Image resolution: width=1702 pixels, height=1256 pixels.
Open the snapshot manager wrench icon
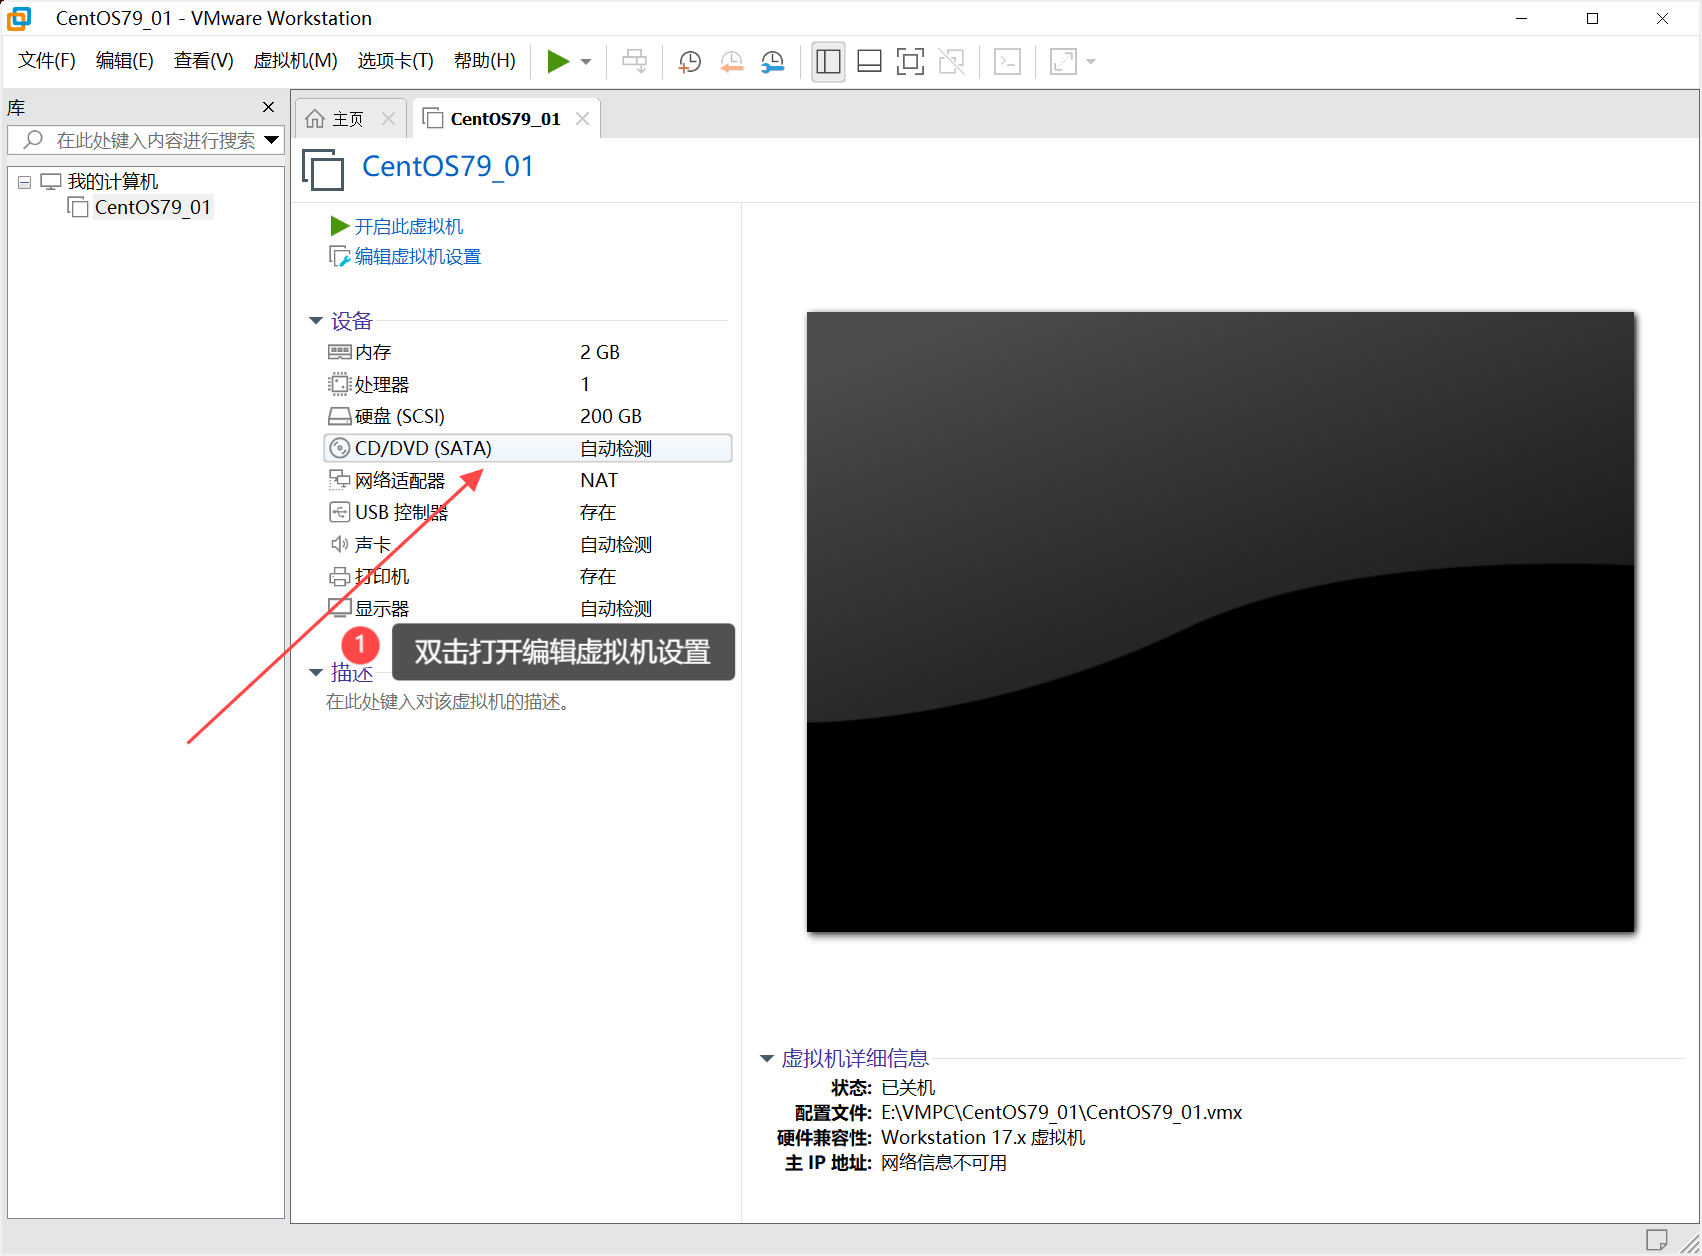772,62
